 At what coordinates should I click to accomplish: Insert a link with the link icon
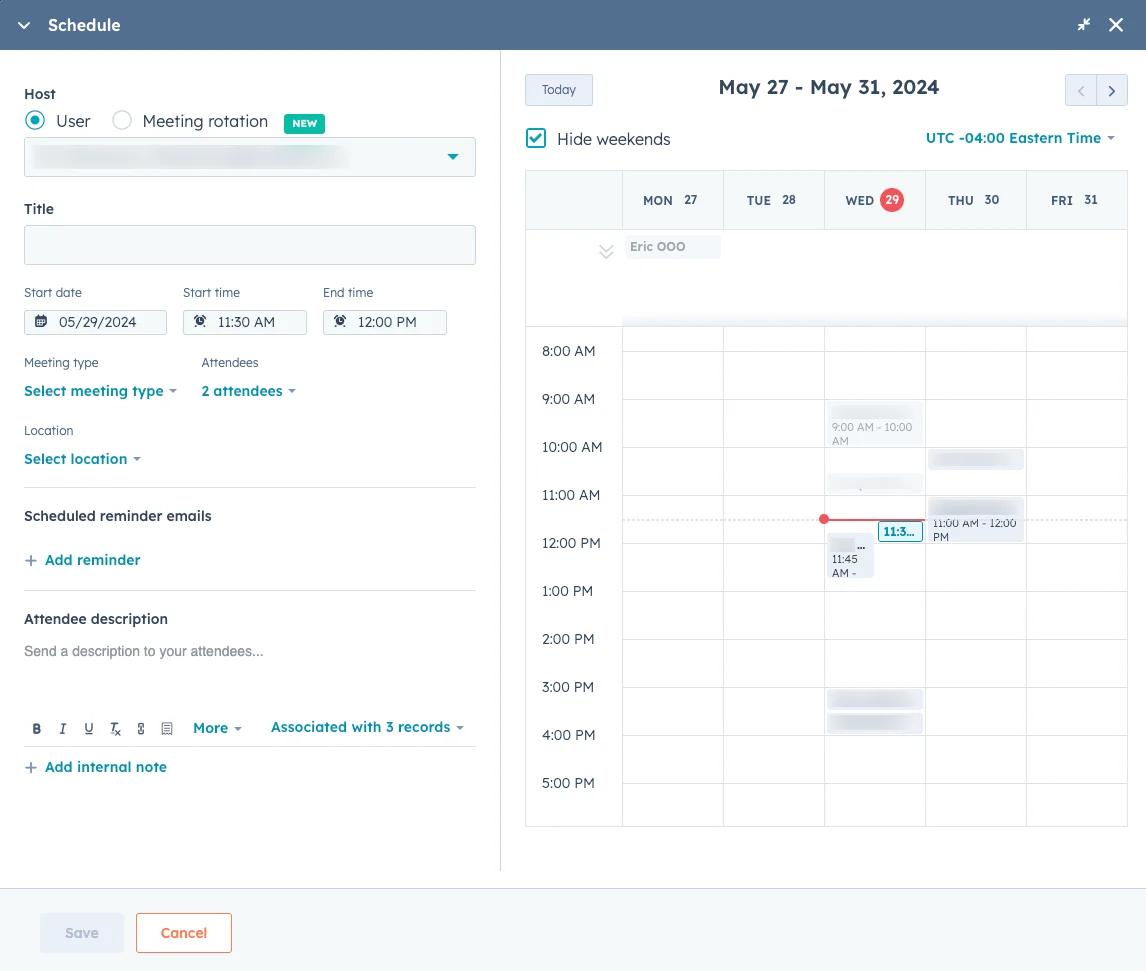pos(141,728)
